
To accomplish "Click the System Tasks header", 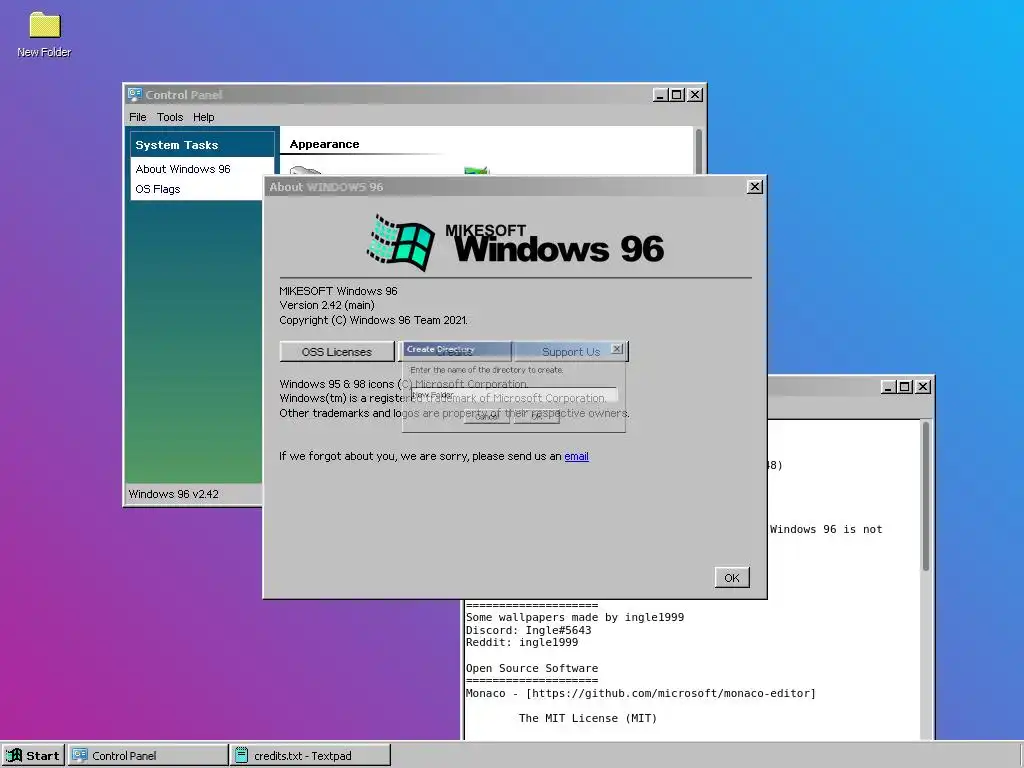I will (x=202, y=145).
